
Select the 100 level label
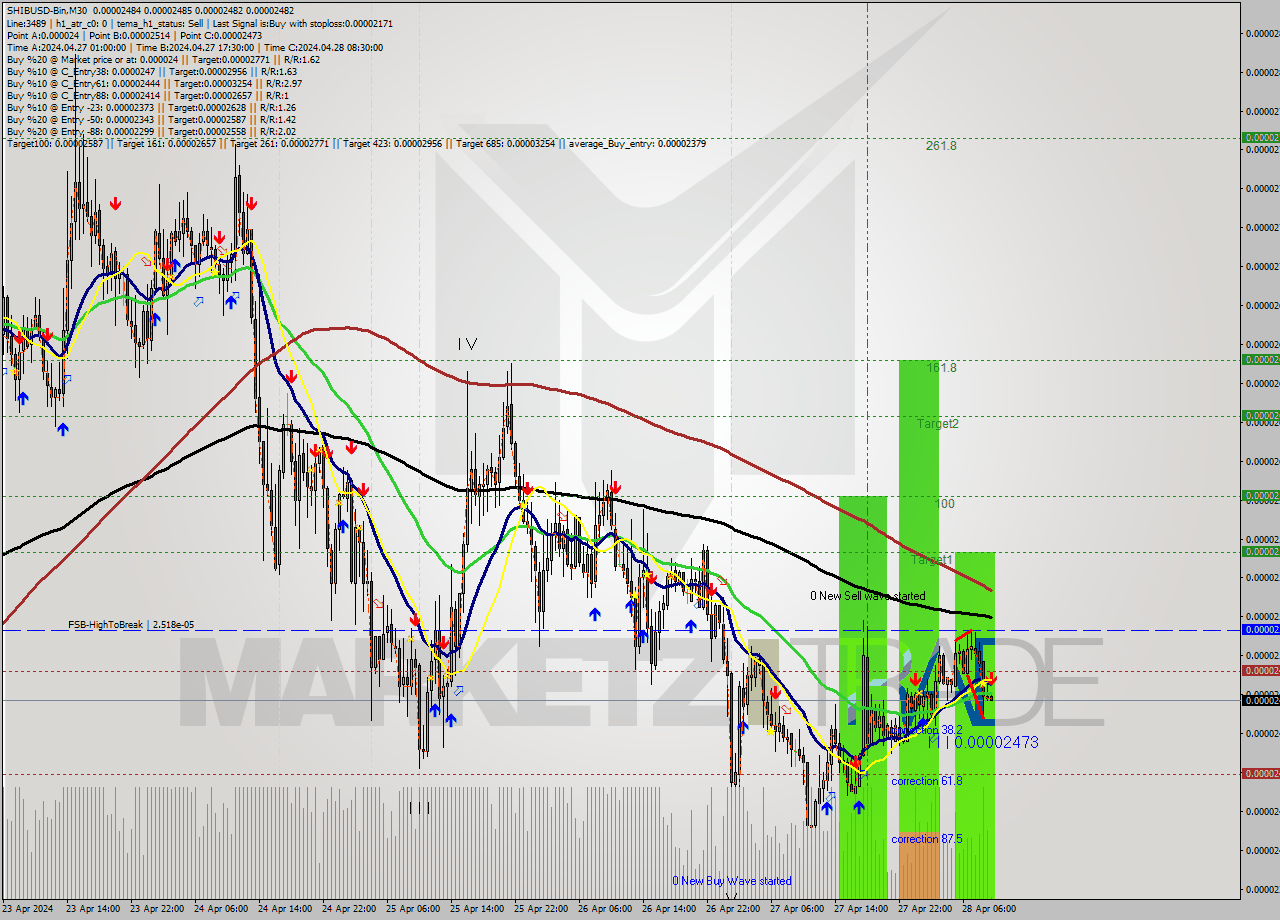pos(945,504)
